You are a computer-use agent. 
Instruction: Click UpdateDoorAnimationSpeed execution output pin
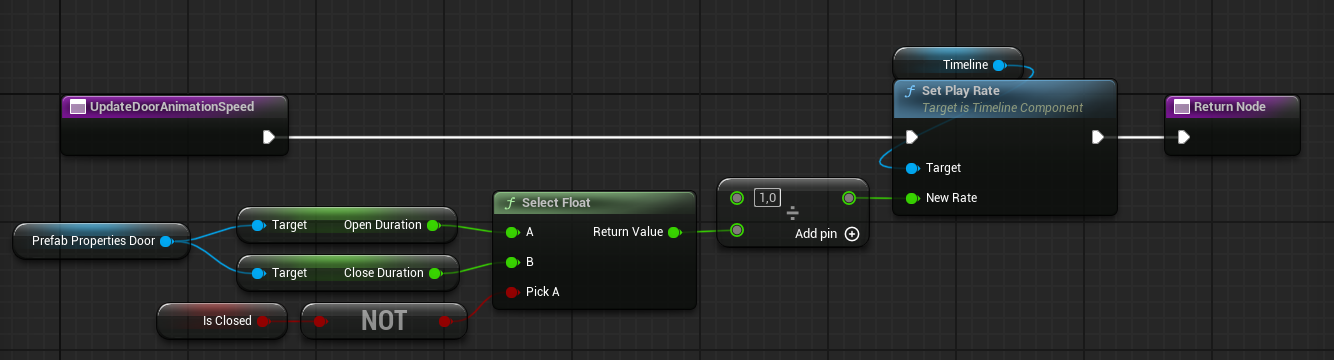click(x=269, y=137)
